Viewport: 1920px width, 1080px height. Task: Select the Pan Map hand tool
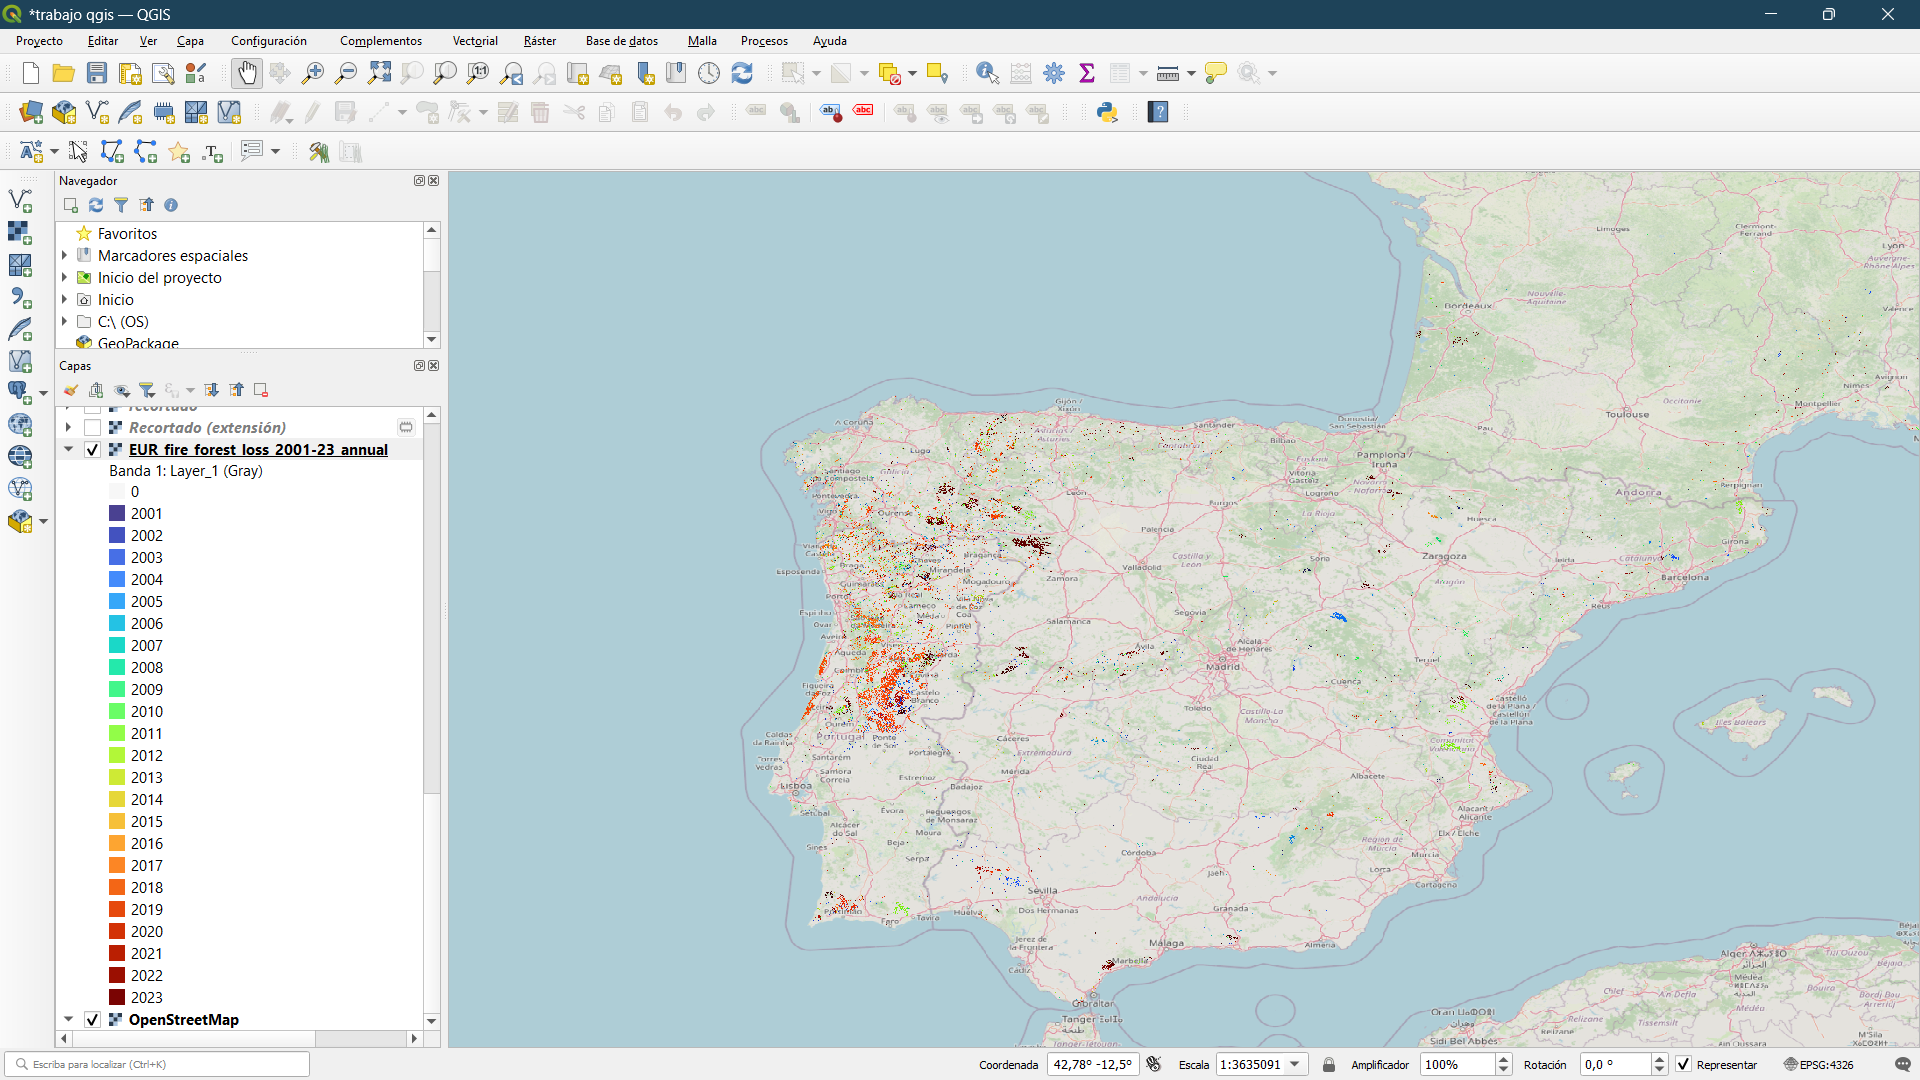pos(246,73)
